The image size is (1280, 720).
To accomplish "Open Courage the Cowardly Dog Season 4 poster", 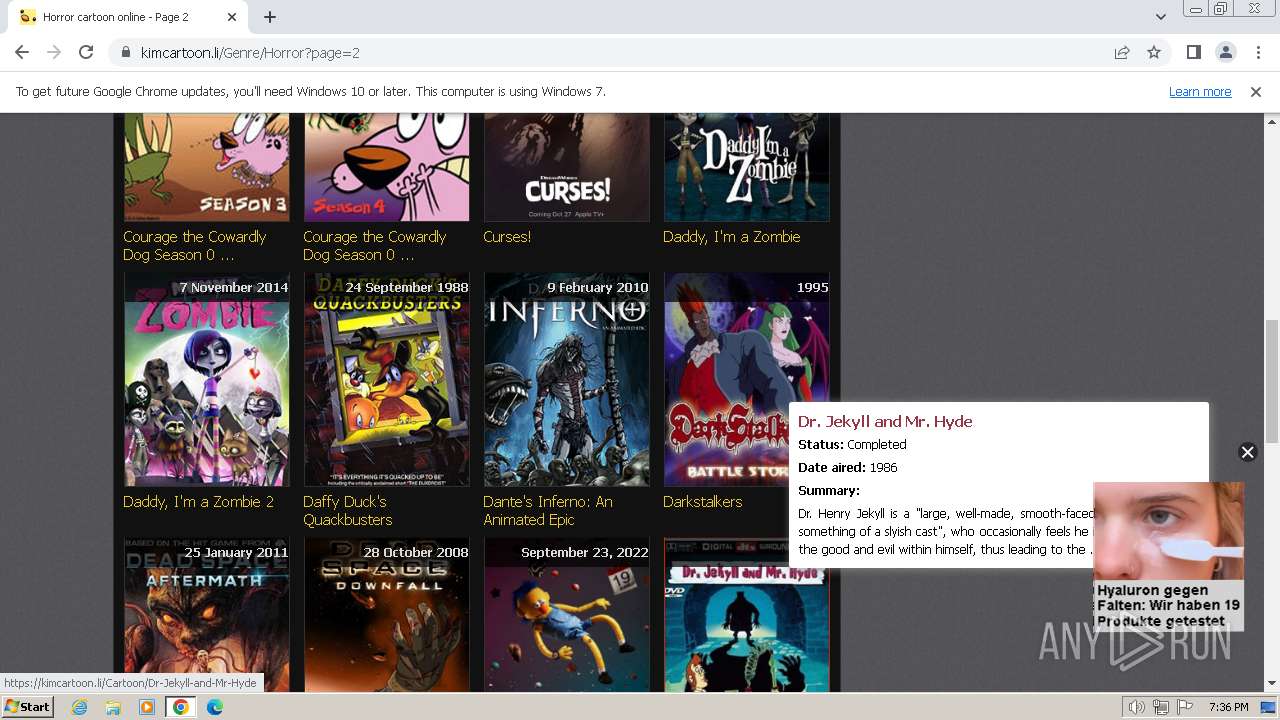I will [x=386, y=166].
